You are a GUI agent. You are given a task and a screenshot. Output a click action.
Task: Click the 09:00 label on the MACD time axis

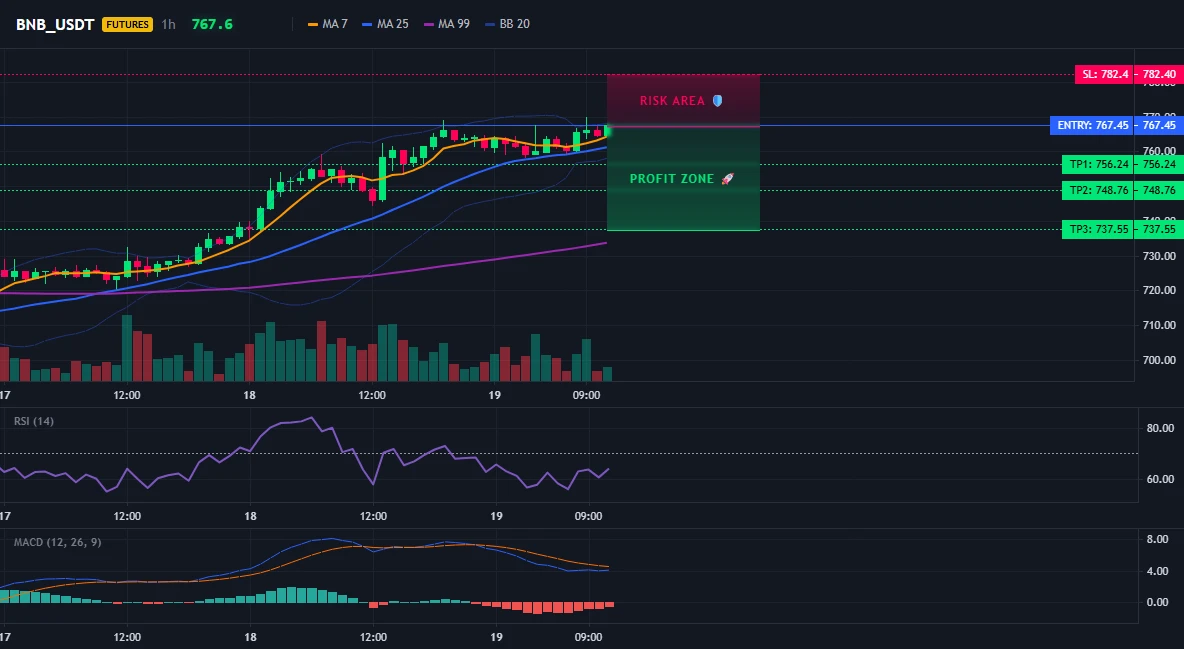click(x=588, y=637)
